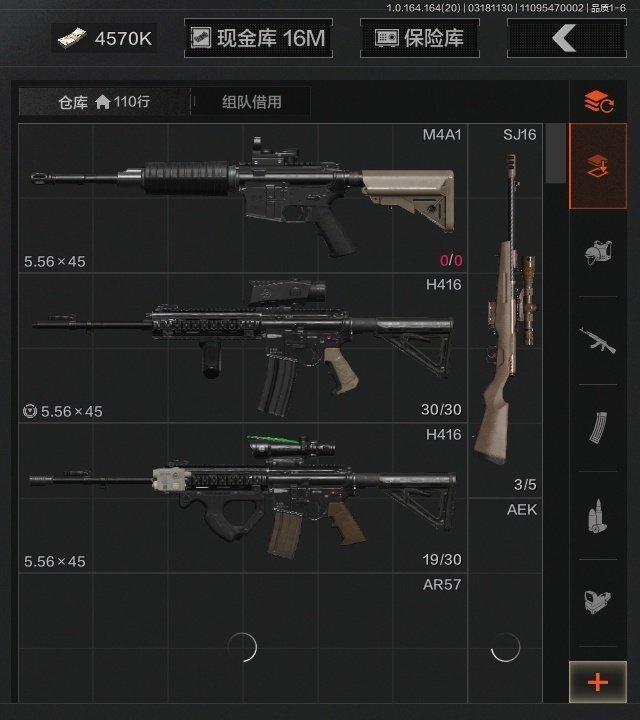Select the ammunition bullets category icon

tap(598, 516)
